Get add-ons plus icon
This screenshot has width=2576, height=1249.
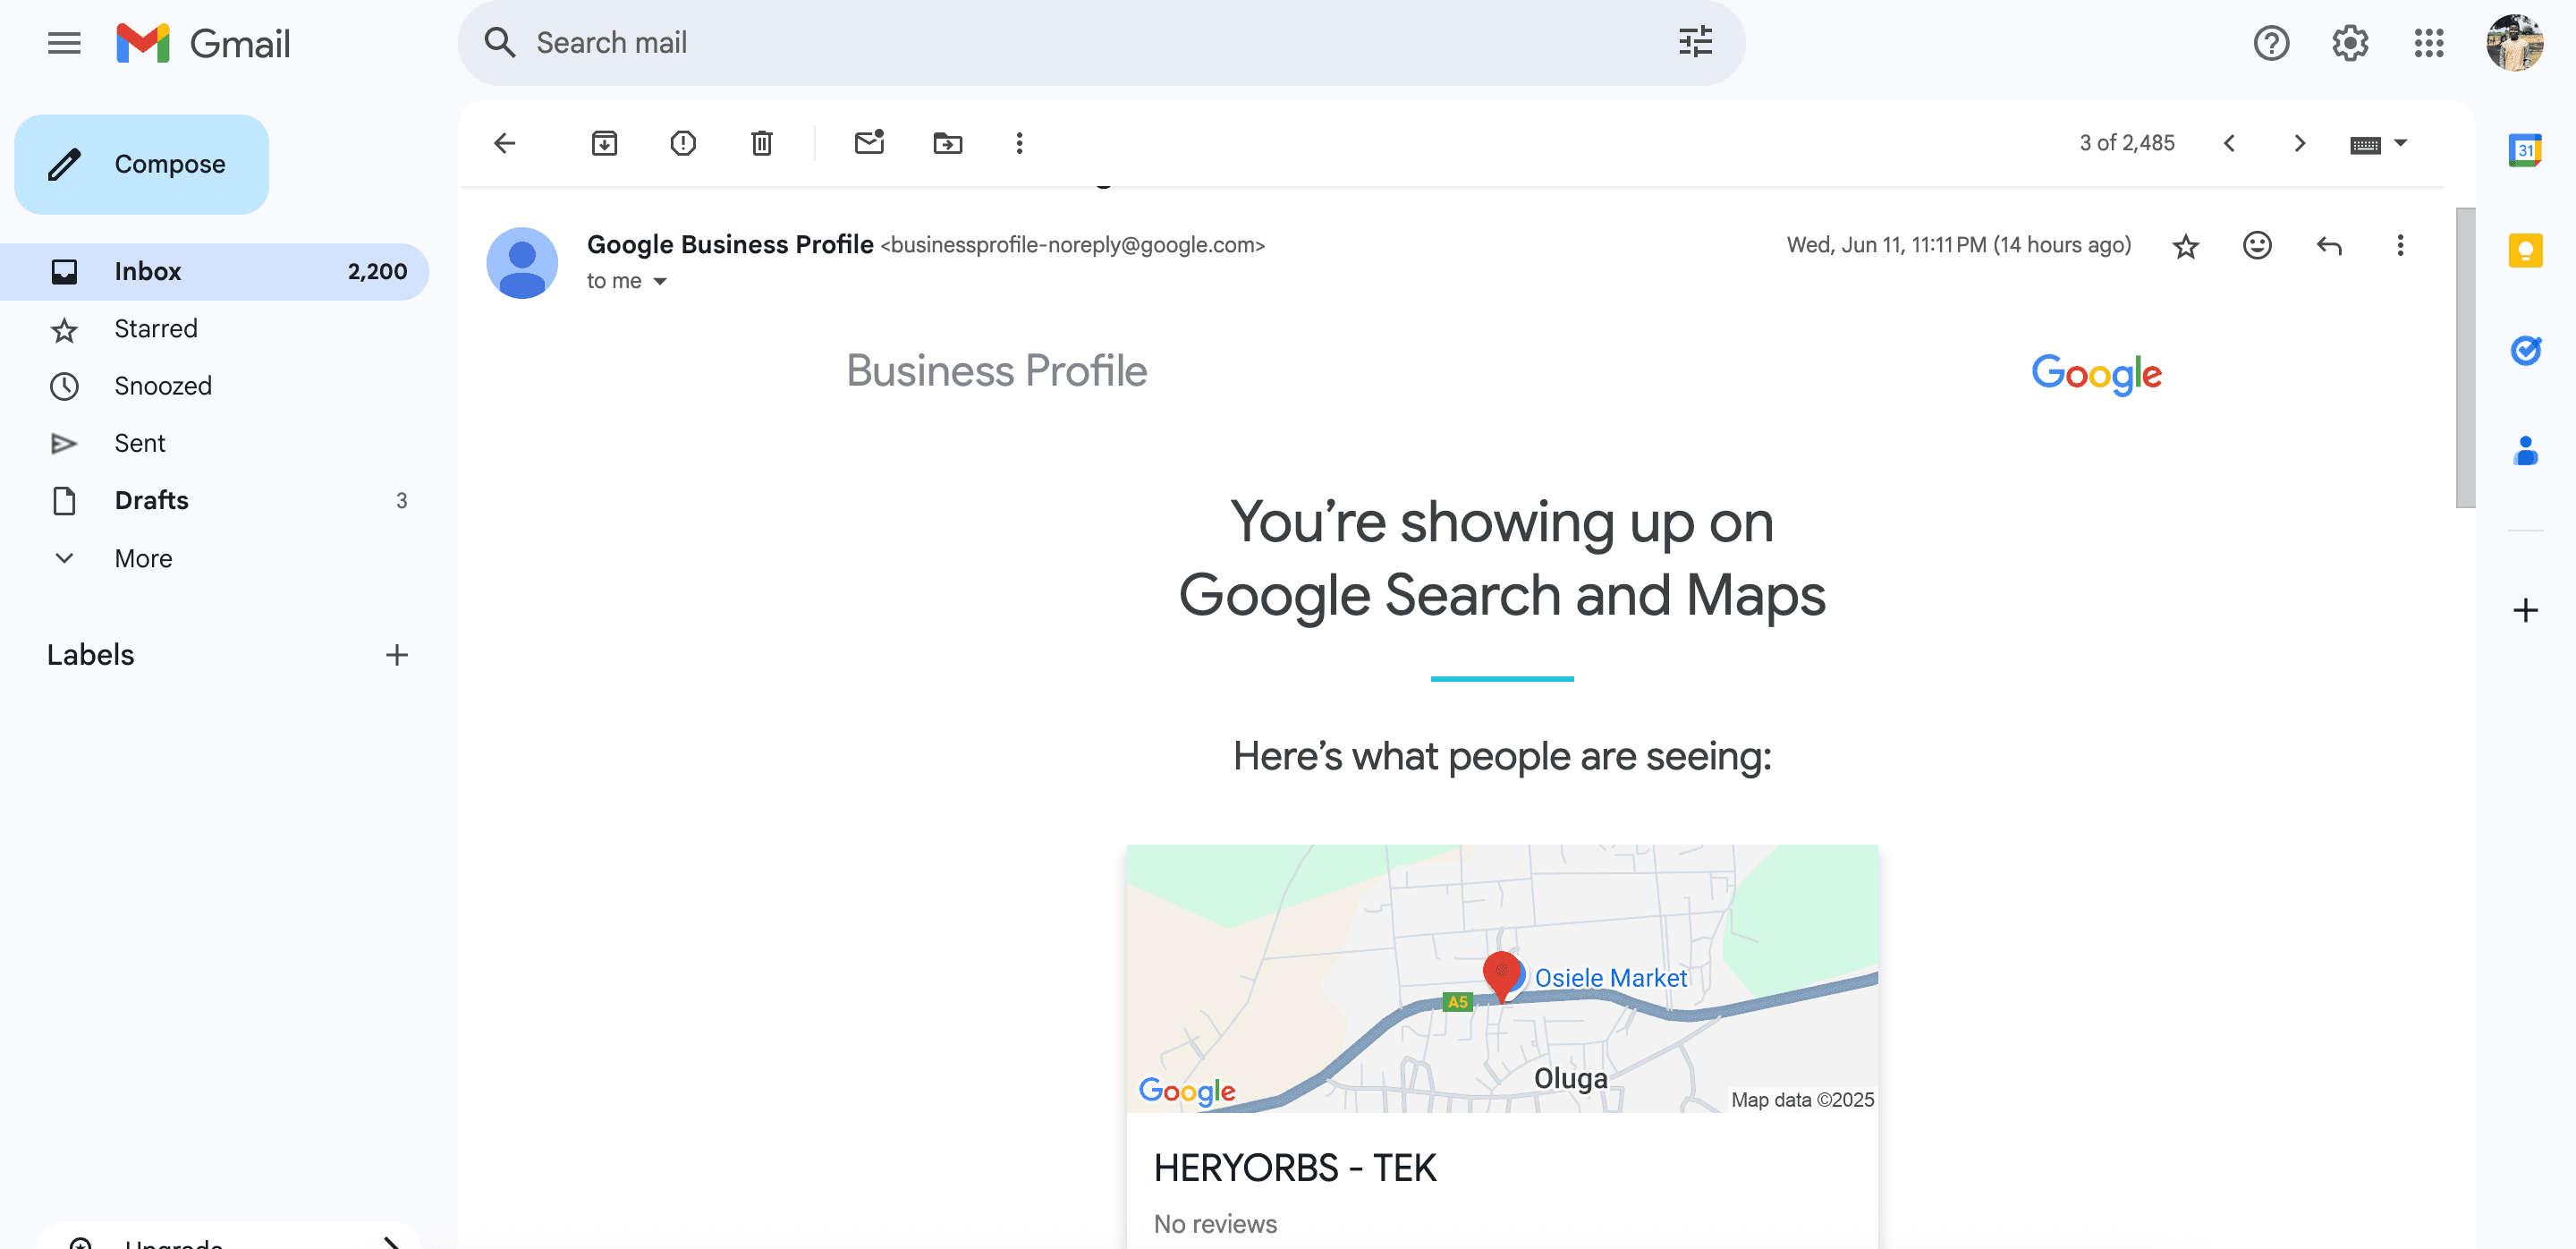click(x=2525, y=610)
